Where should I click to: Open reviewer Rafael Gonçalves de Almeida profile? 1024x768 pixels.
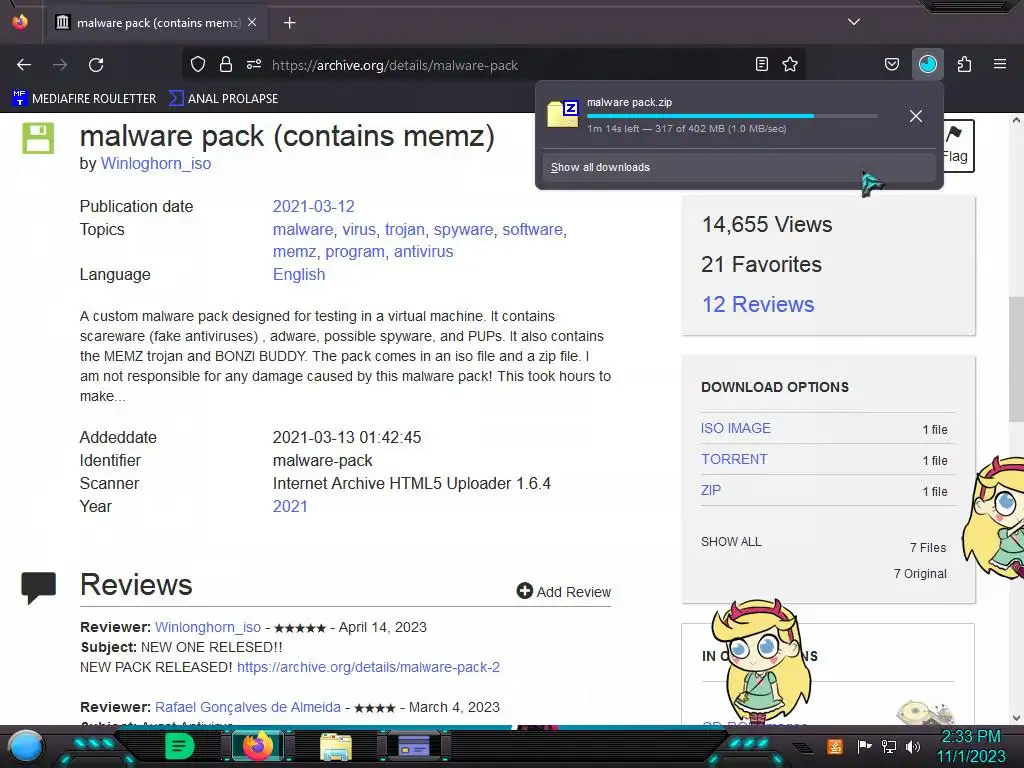(248, 707)
